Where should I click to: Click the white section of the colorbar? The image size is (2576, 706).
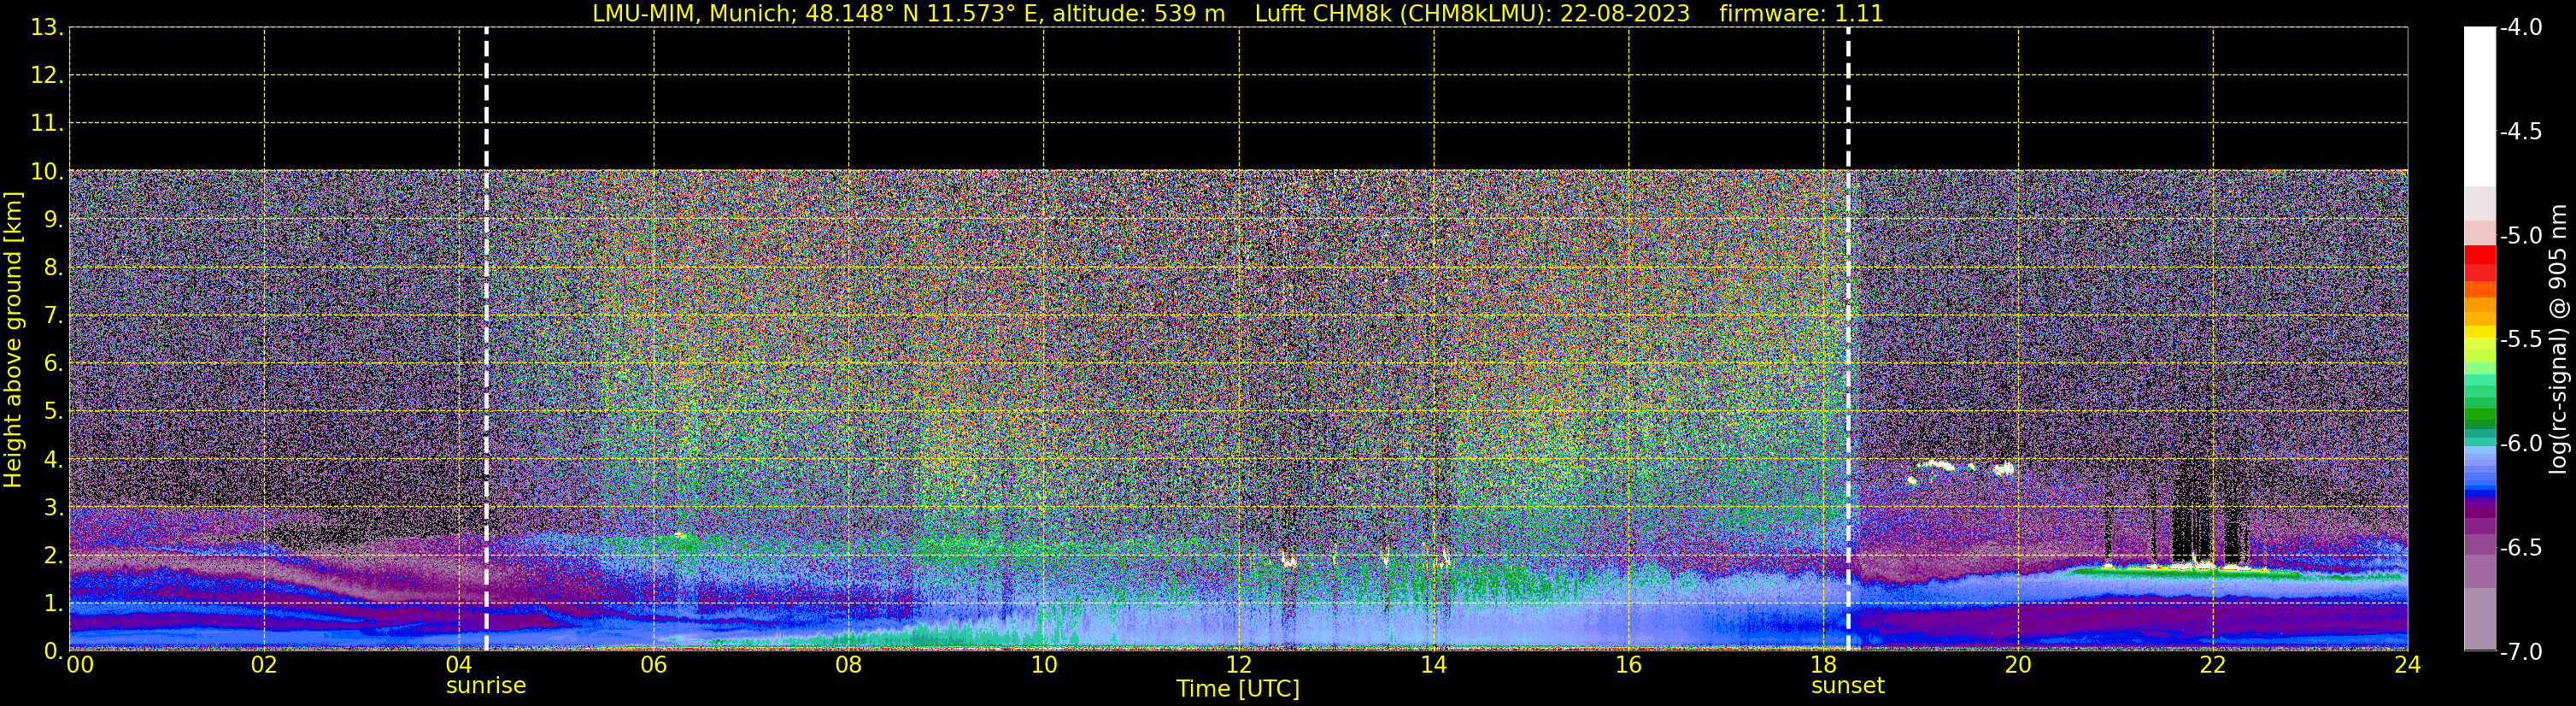click(x=2480, y=107)
